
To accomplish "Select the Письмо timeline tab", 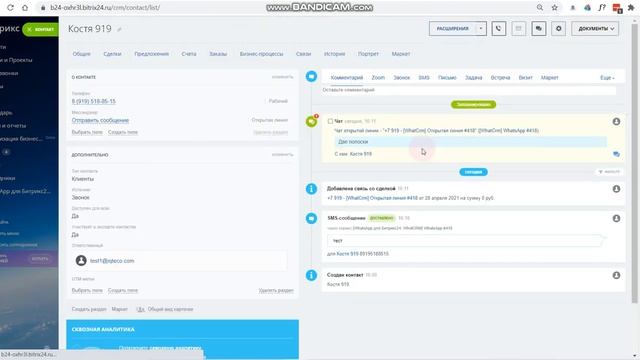I will [447, 78].
